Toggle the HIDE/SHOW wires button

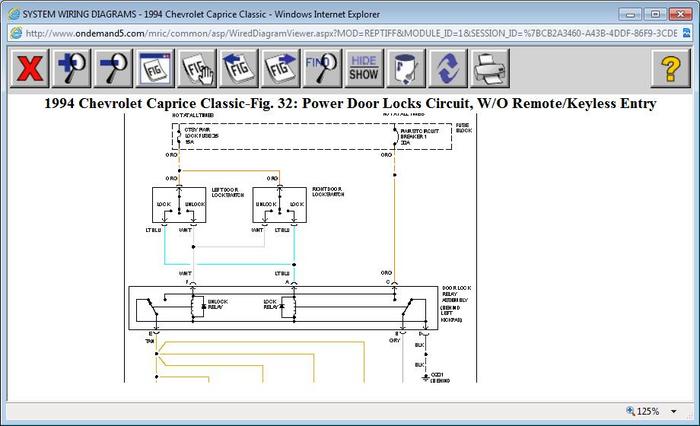click(x=364, y=68)
